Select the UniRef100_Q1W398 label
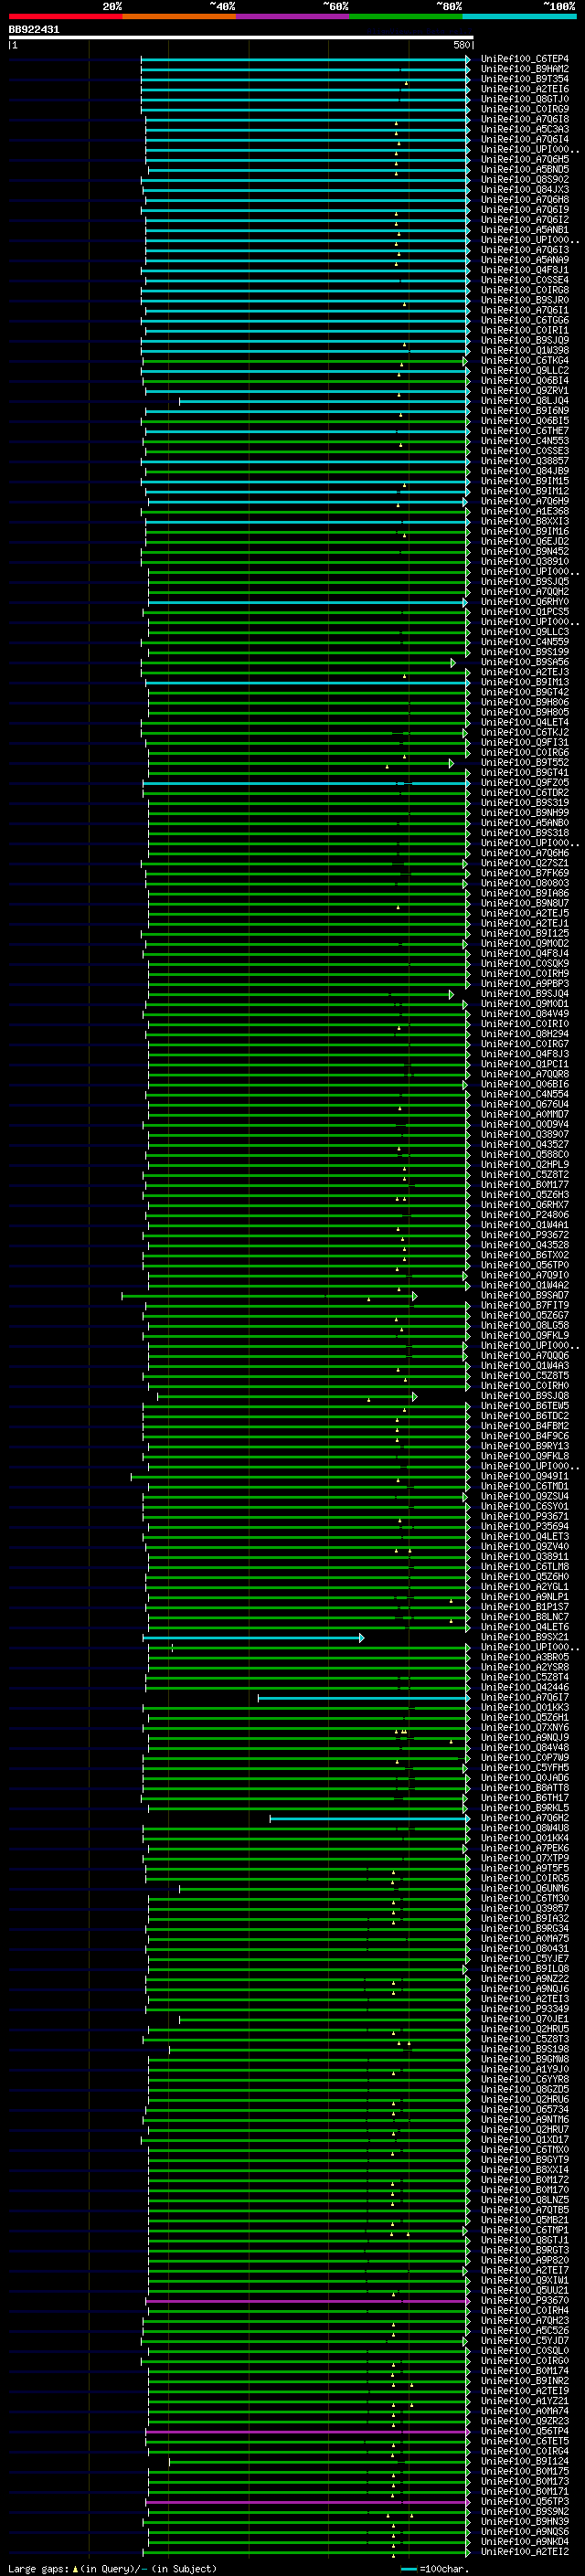The image size is (585, 2576). pyautogui.click(x=525, y=351)
